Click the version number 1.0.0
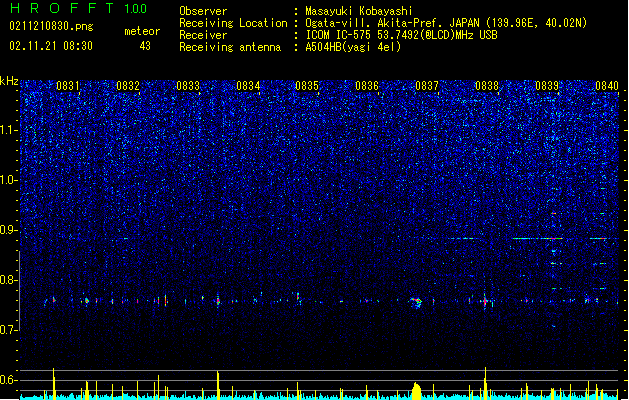Screen dimensions: 629x400 135,9
